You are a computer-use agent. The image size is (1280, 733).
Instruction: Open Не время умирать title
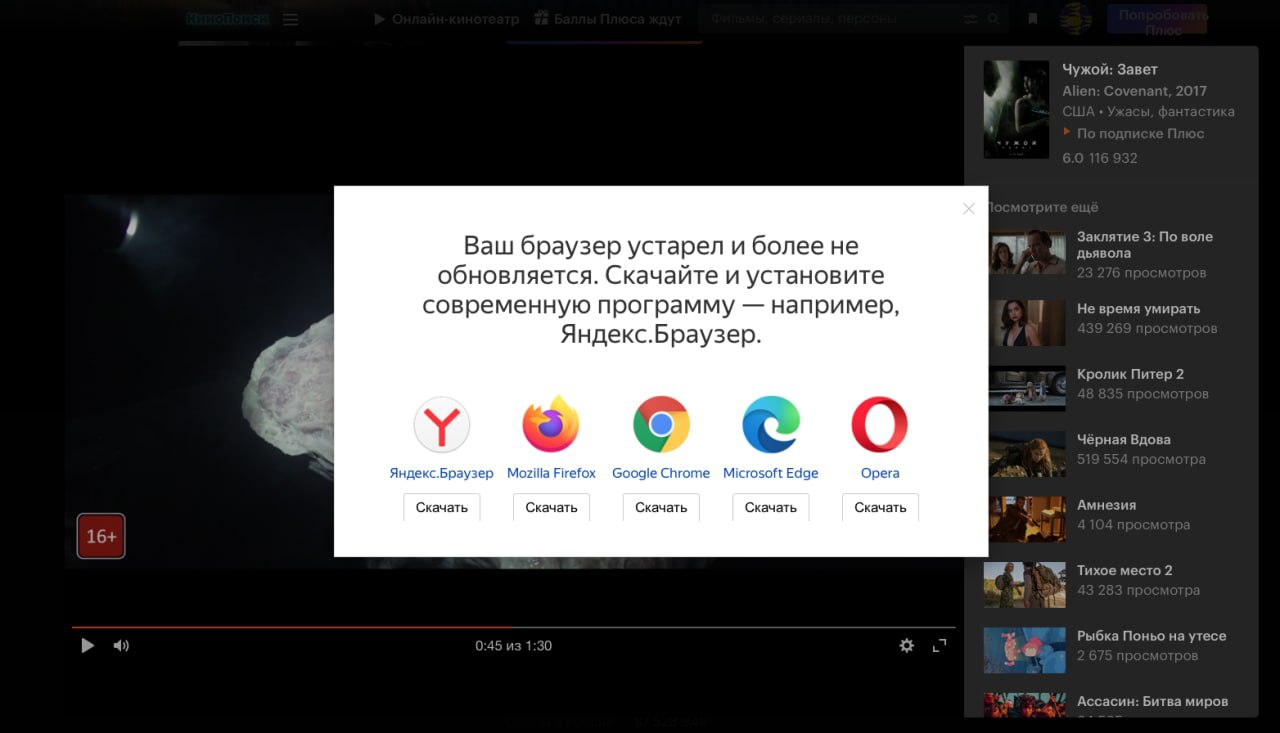[x=1139, y=309]
